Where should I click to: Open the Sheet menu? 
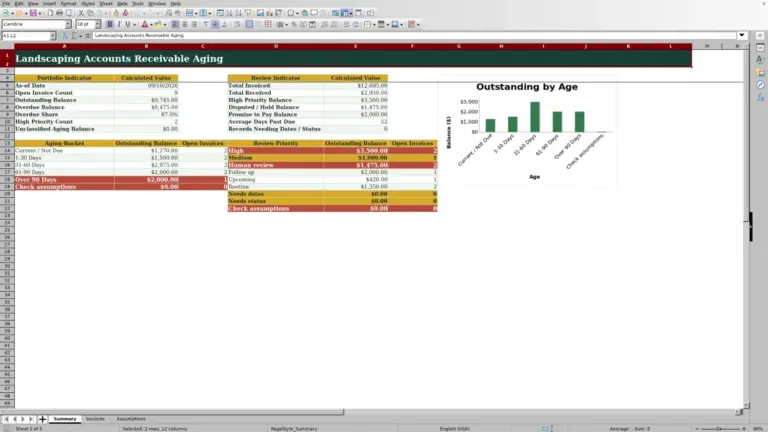point(106,3)
